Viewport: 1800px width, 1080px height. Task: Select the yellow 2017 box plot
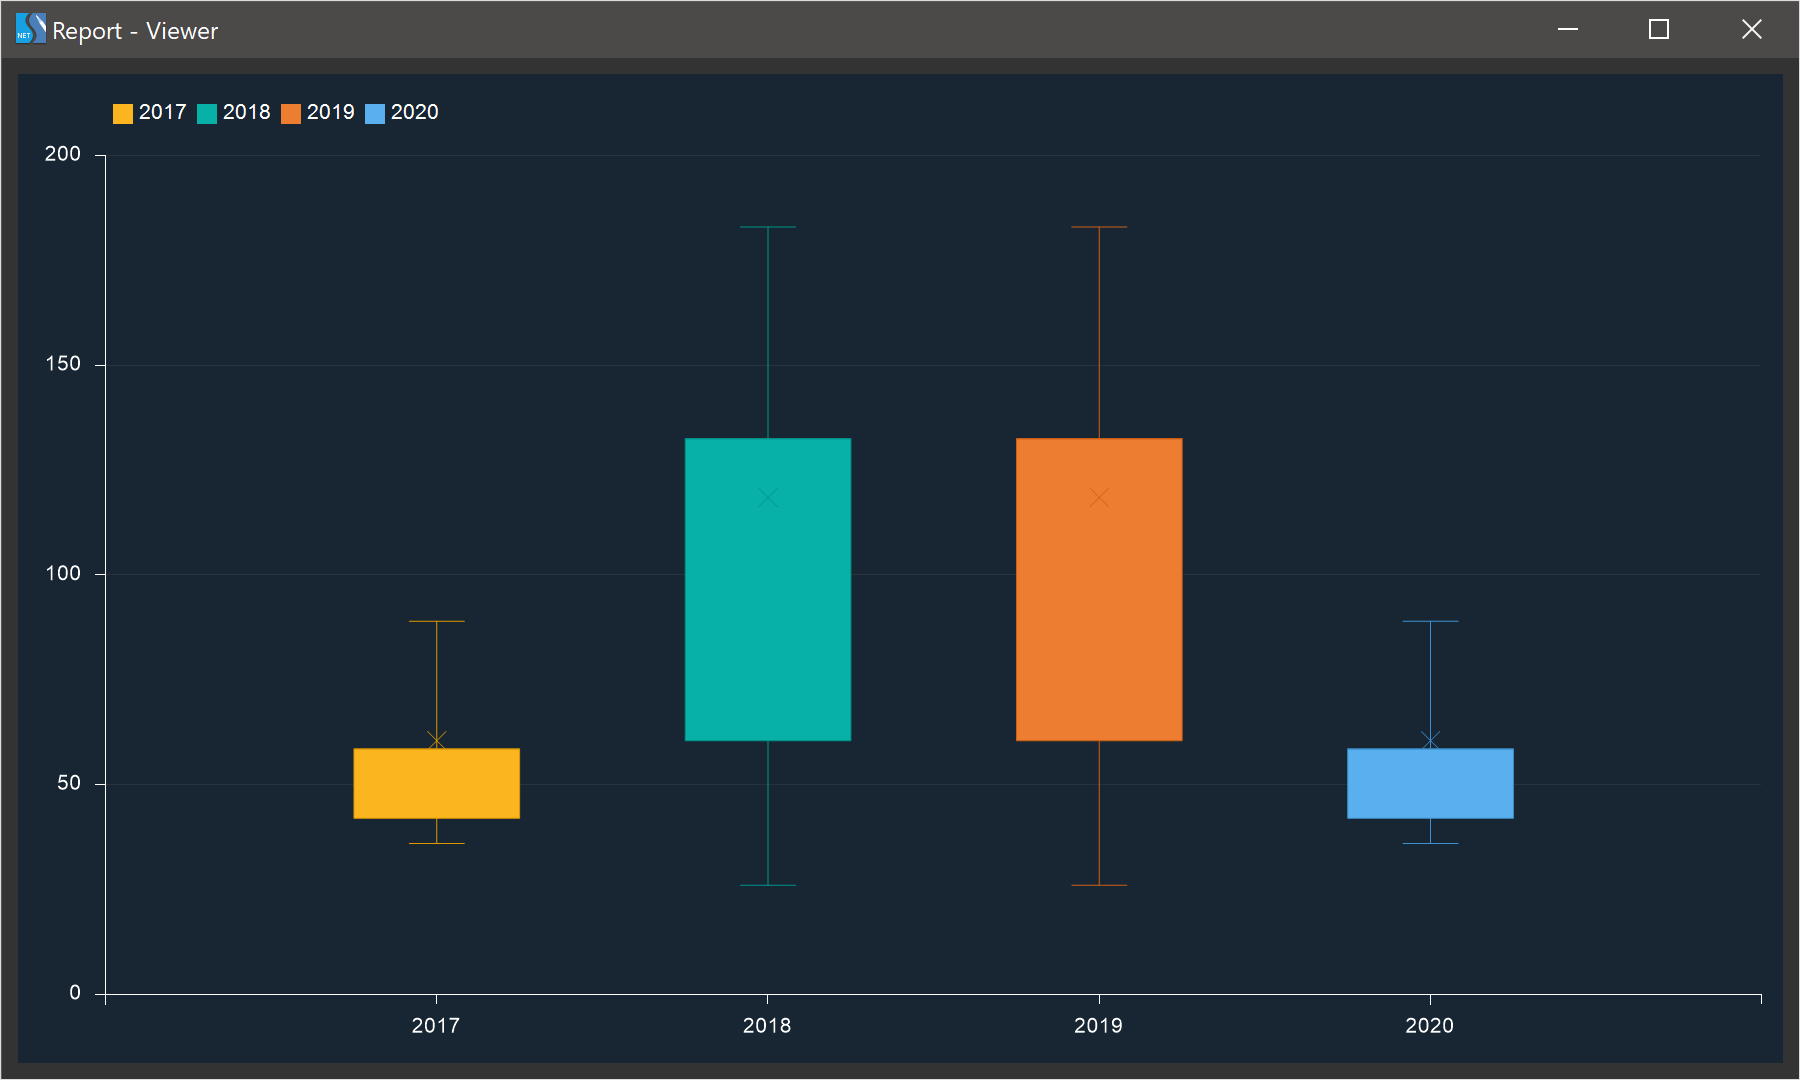[x=437, y=784]
